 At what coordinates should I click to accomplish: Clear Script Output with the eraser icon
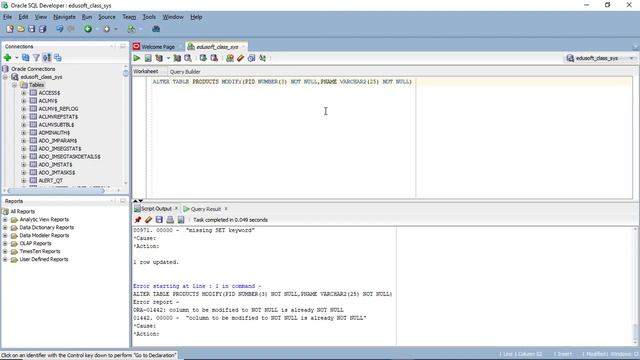pyautogui.click(x=149, y=220)
